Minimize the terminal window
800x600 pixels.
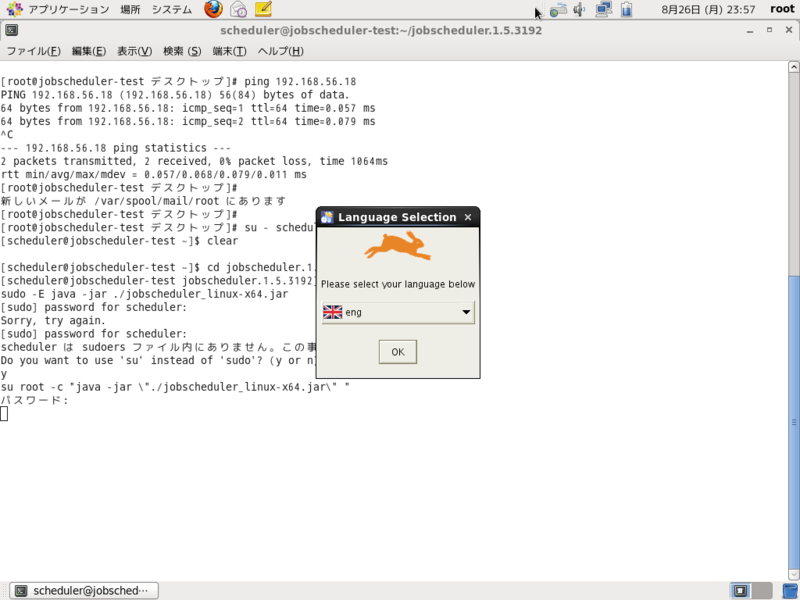coord(749,31)
